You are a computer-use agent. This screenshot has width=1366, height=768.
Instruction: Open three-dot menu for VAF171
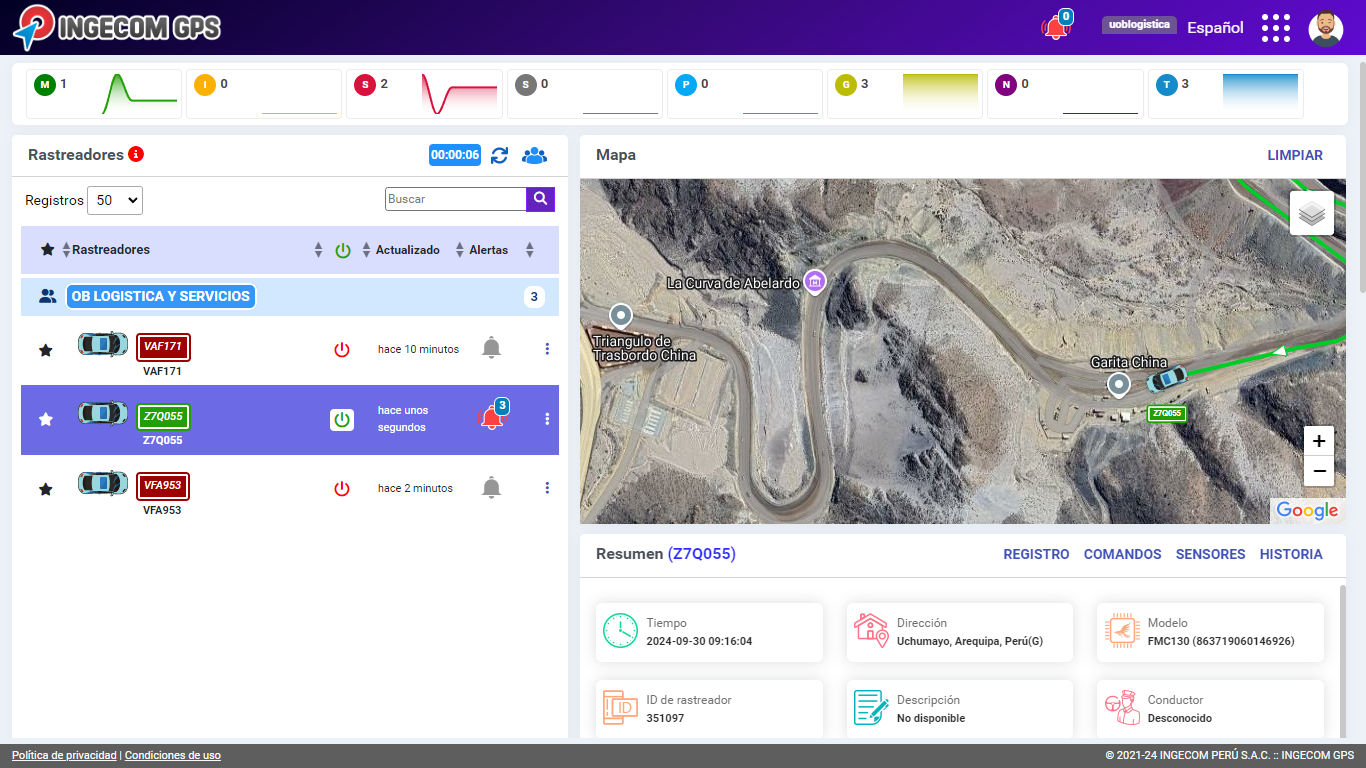pyautogui.click(x=547, y=349)
